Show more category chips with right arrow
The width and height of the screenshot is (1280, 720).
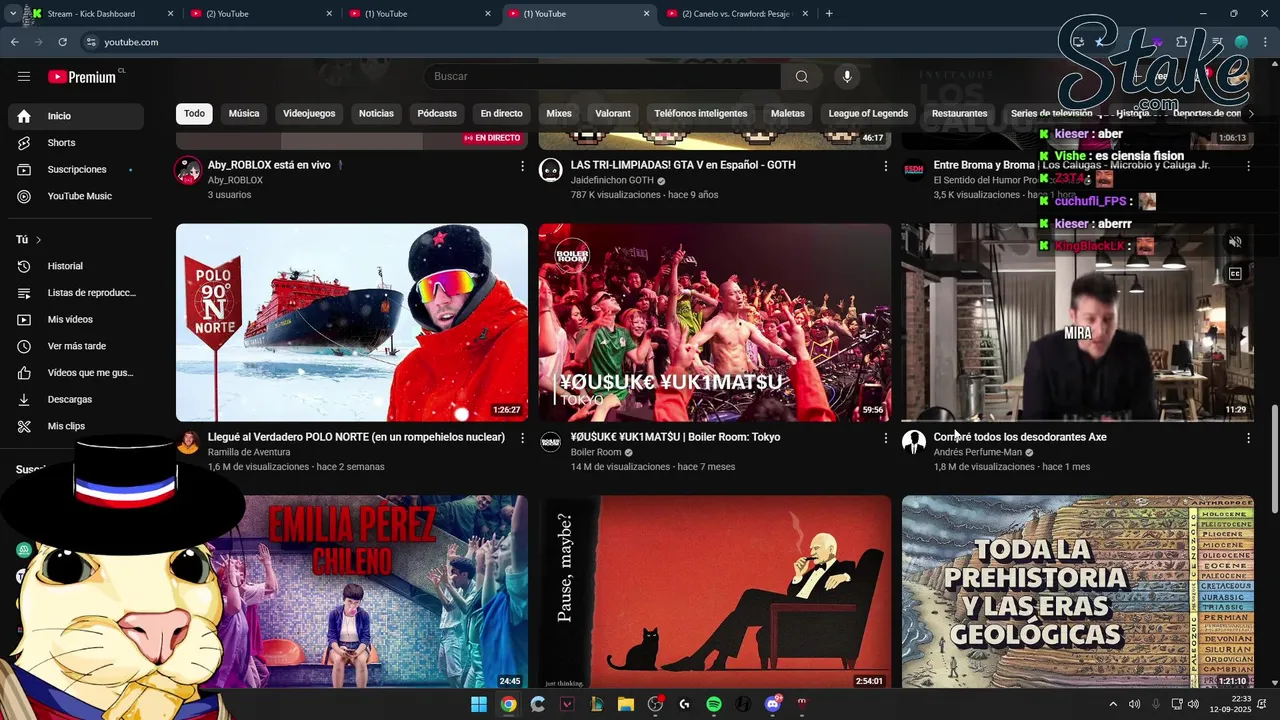point(1250,114)
